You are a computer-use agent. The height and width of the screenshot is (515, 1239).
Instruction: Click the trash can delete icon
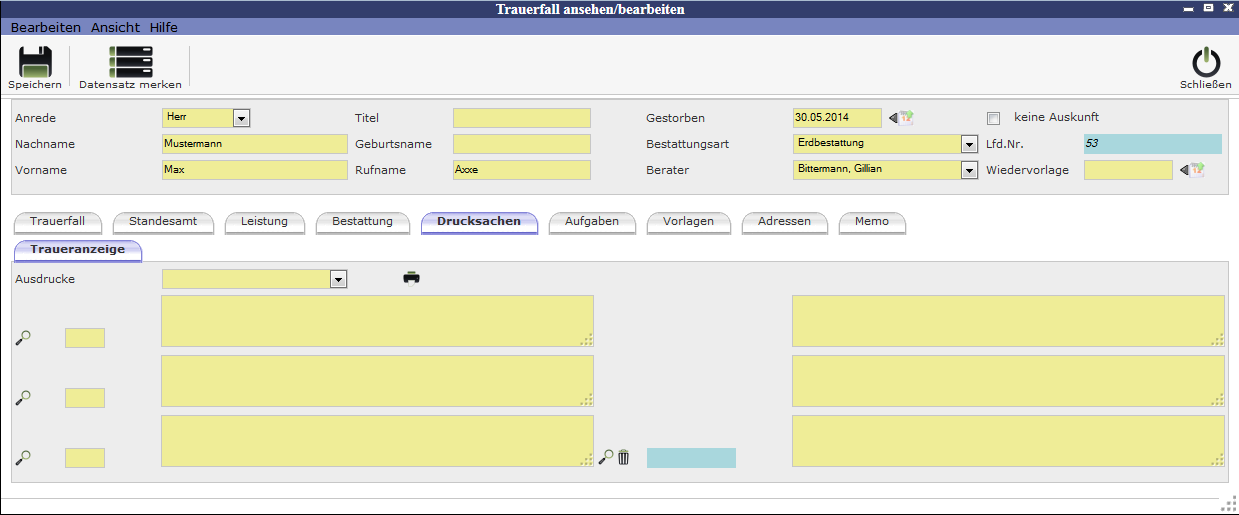tap(624, 457)
